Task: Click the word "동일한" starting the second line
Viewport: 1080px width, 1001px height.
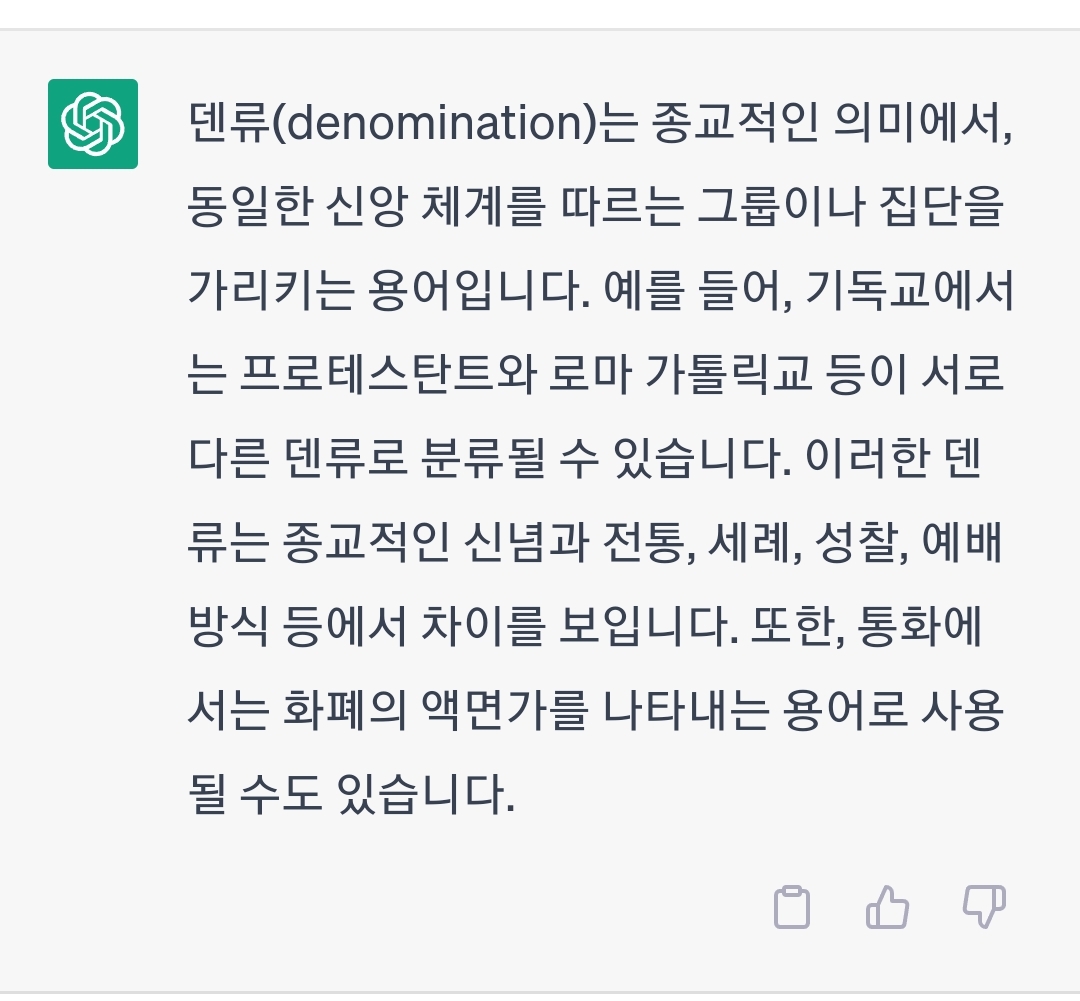Action: (251, 206)
